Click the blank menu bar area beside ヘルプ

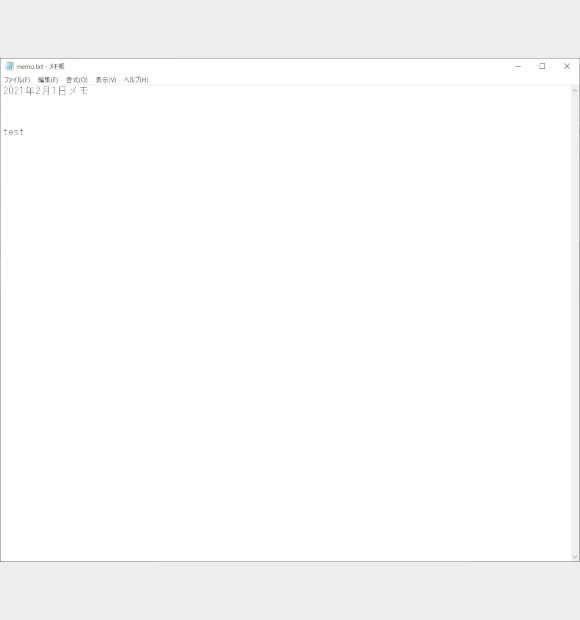(x=356, y=80)
